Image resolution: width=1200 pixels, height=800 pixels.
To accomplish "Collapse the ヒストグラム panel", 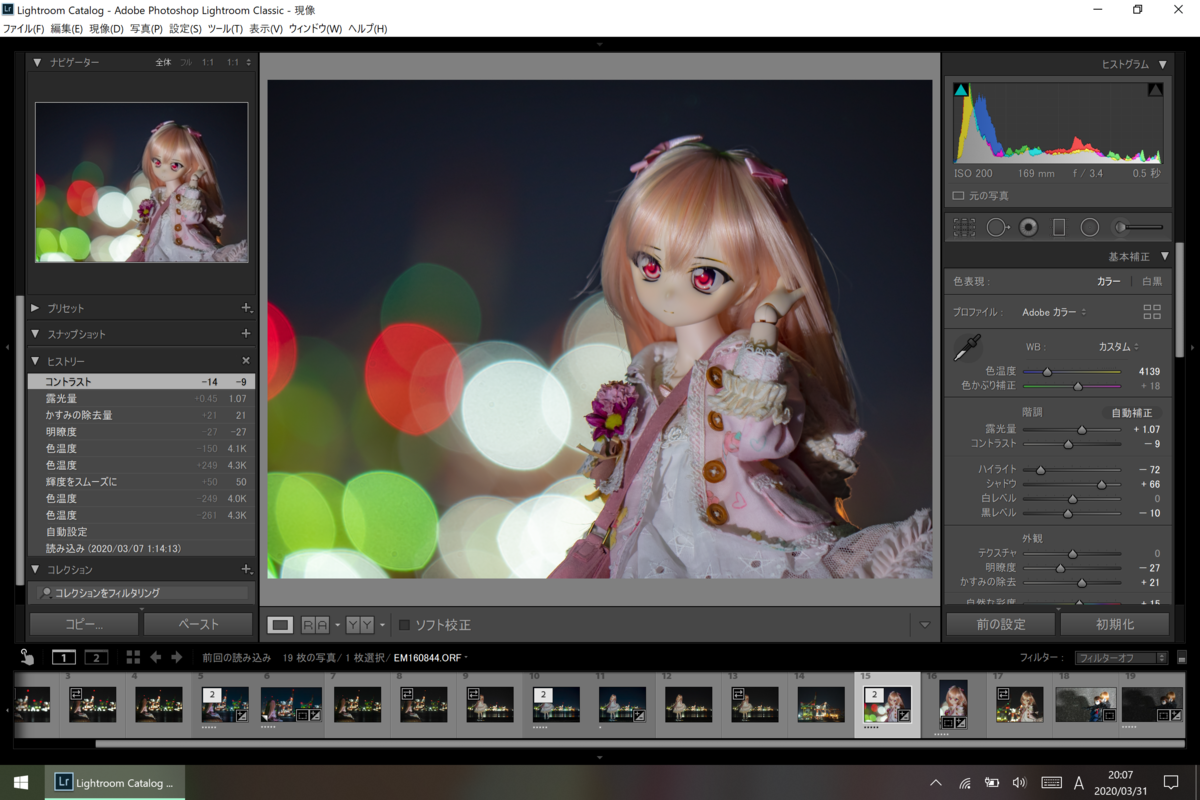I will click(1162, 64).
